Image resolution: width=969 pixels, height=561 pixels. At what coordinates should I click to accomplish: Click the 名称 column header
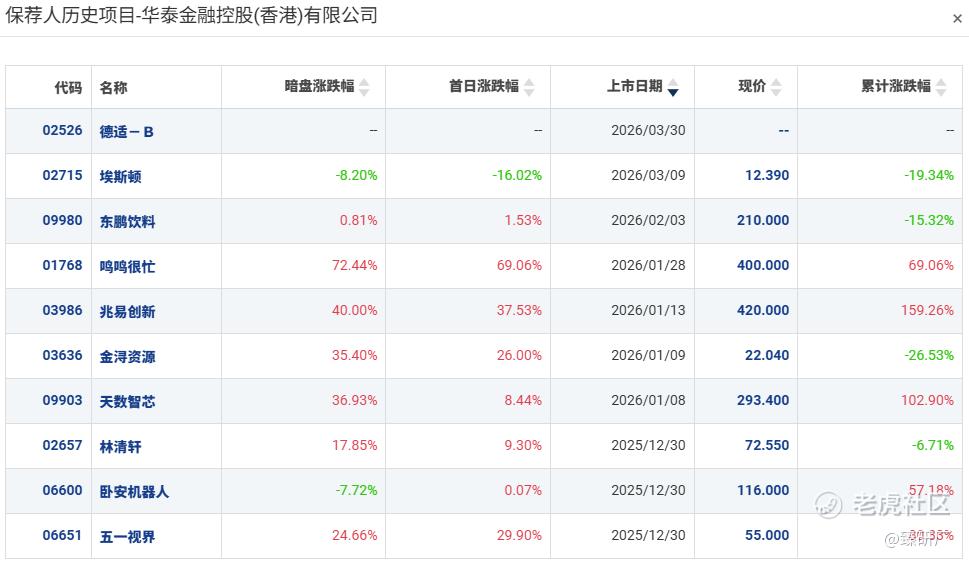click(x=113, y=88)
